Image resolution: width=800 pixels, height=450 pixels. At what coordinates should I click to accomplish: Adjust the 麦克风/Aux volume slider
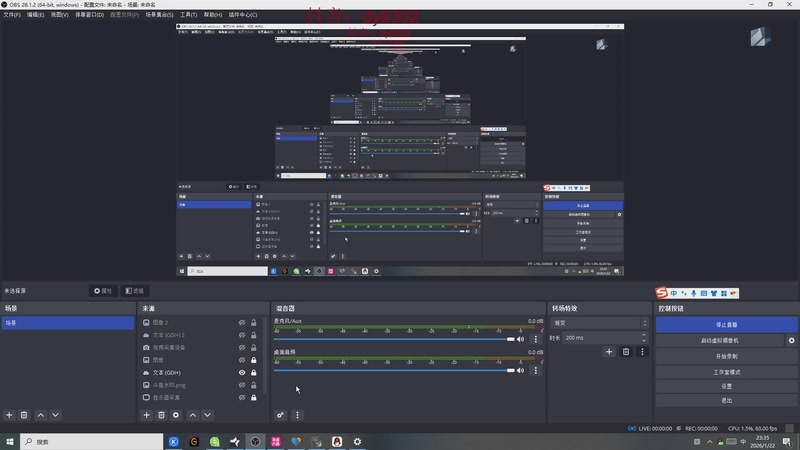click(x=394, y=339)
